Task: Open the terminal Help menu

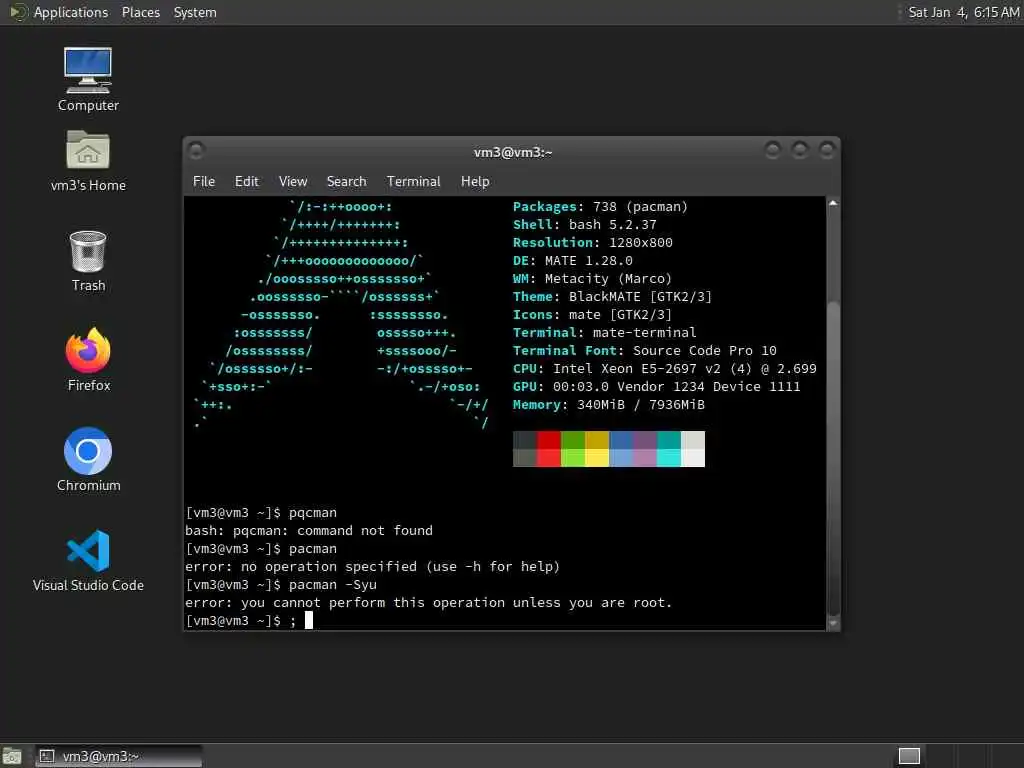Action: pos(475,182)
